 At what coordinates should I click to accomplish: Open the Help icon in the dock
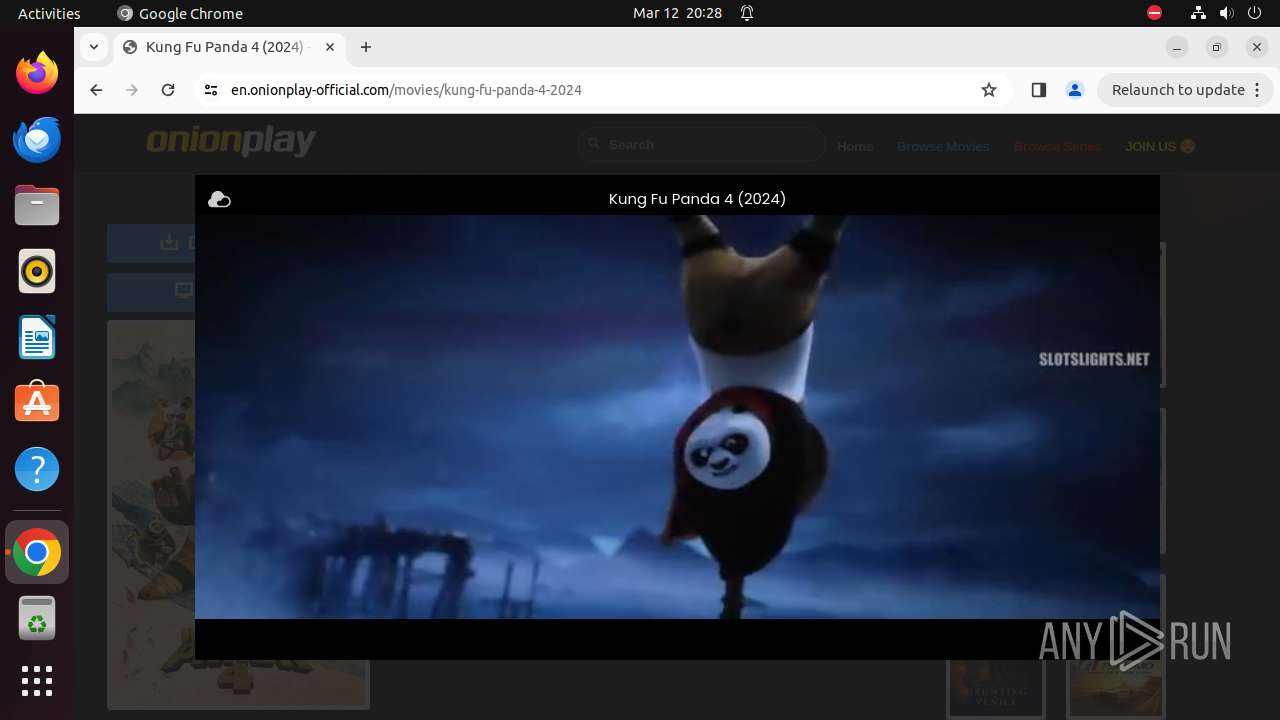pyautogui.click(x=37, y=469)
